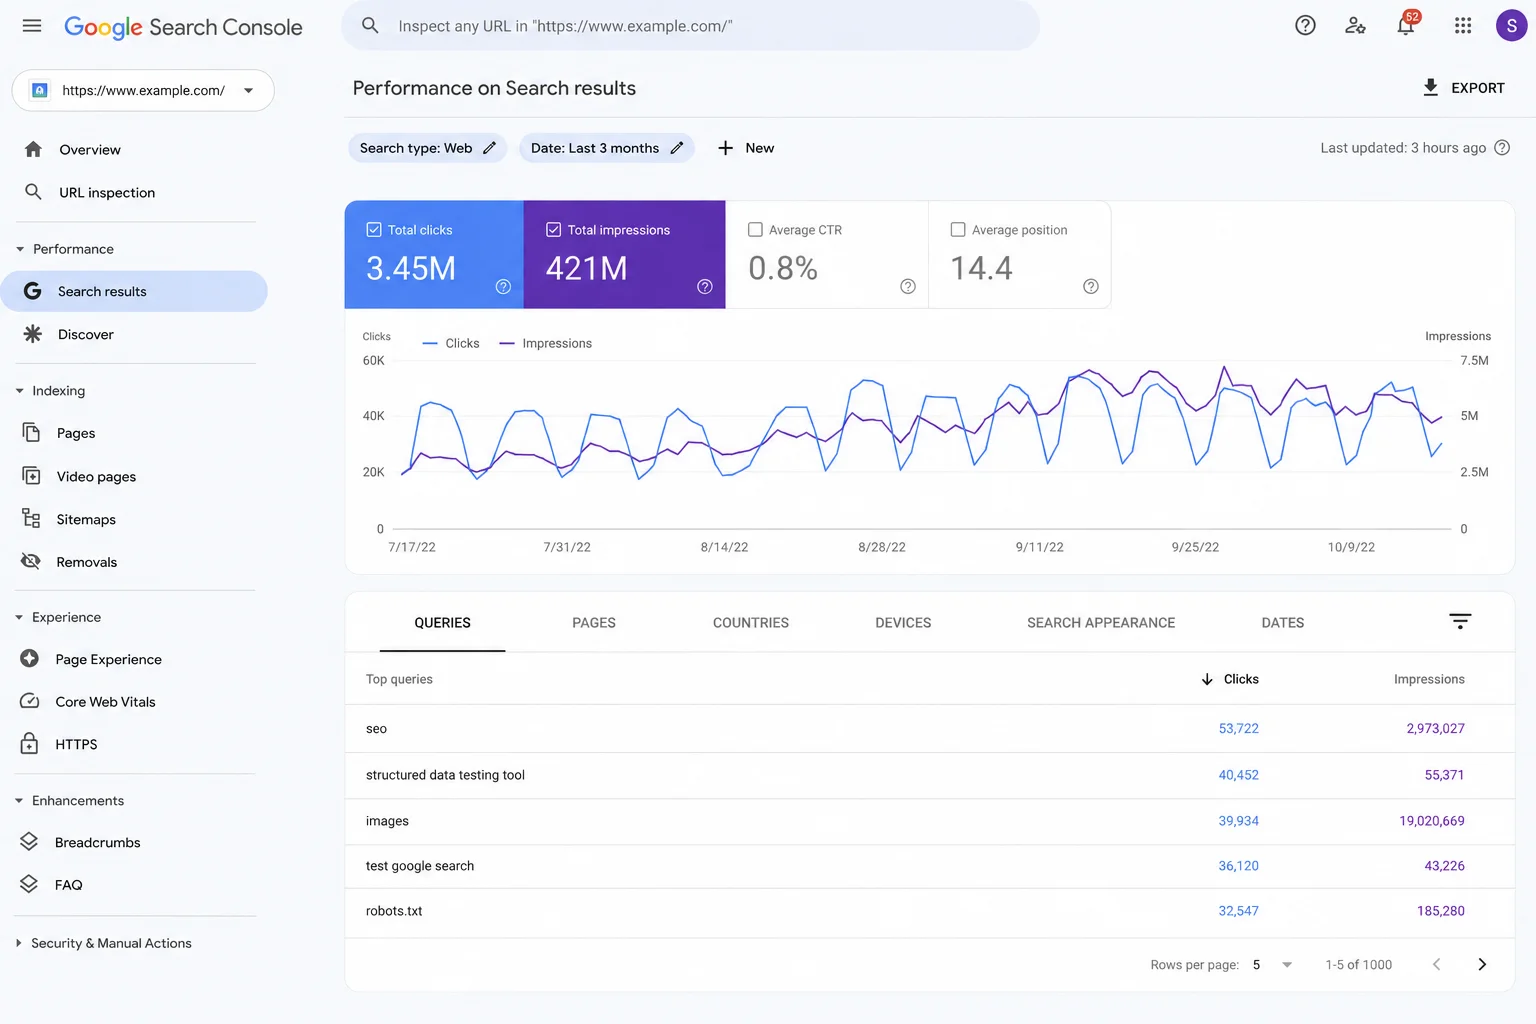Click the EXPORT button

click(1463, 88)
